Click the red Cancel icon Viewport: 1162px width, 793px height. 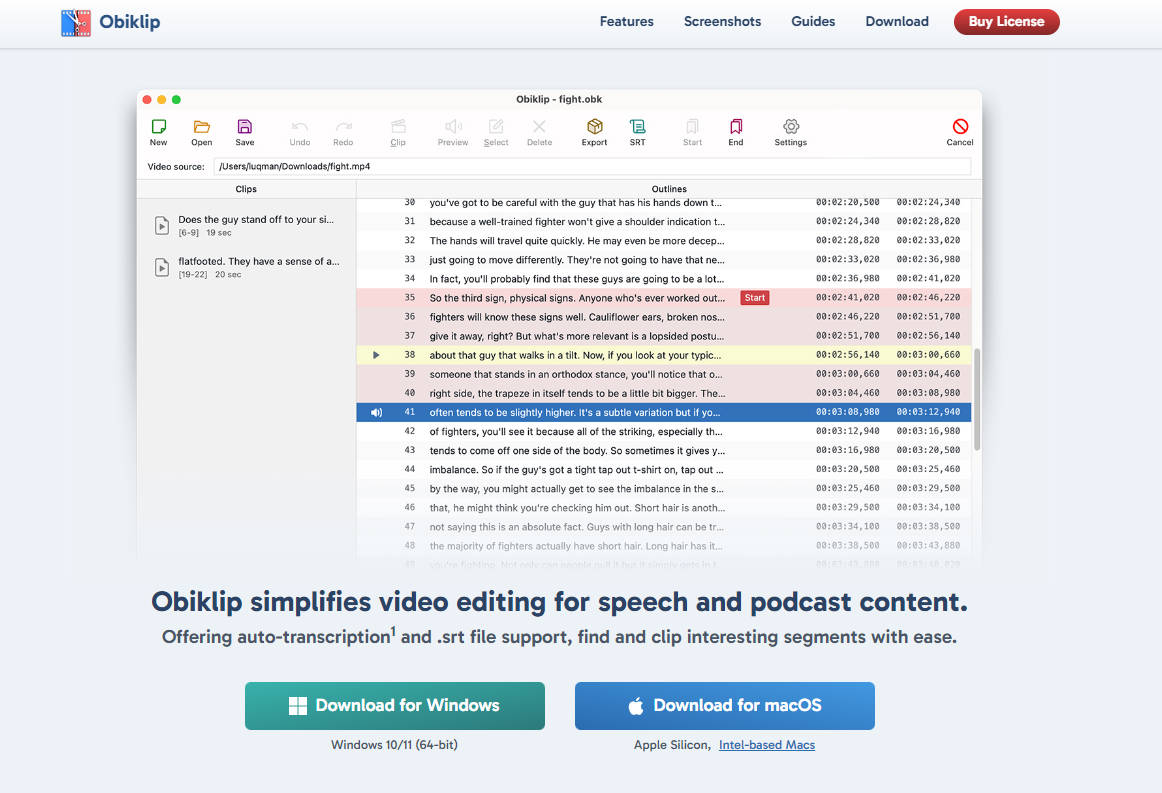click(960, 127)
